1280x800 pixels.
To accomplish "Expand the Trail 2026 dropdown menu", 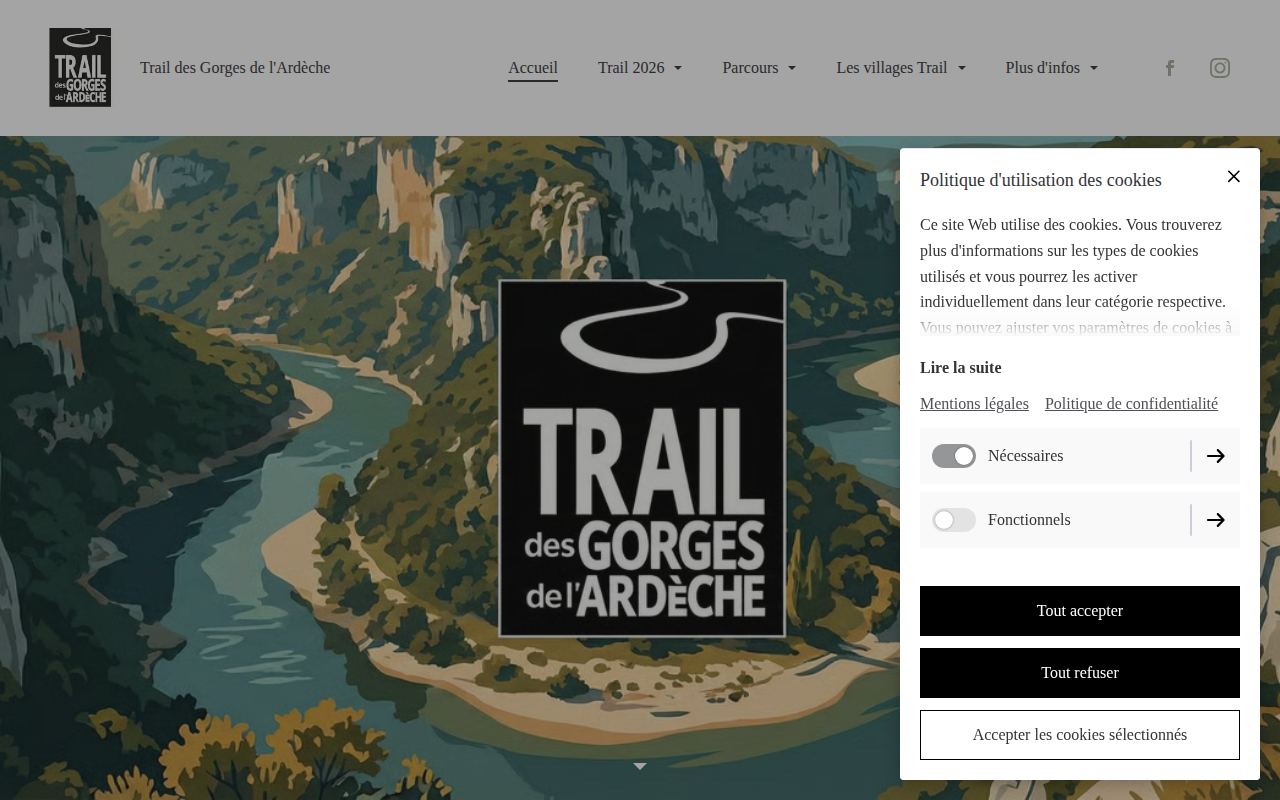I will click(640, 68).
